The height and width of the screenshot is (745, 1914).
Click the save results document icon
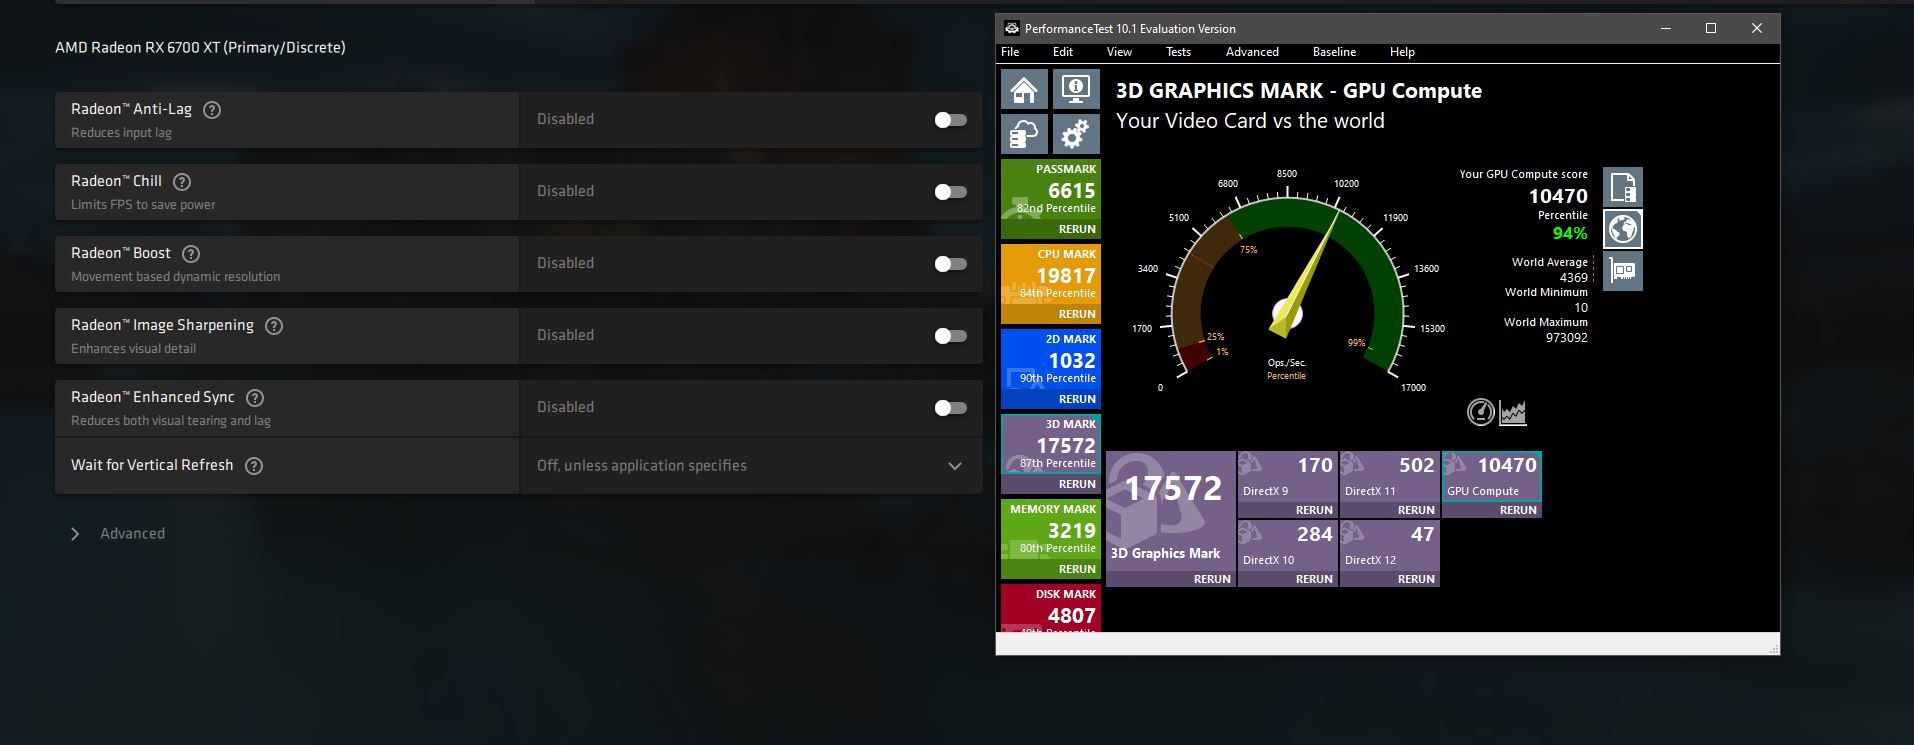1622,187
